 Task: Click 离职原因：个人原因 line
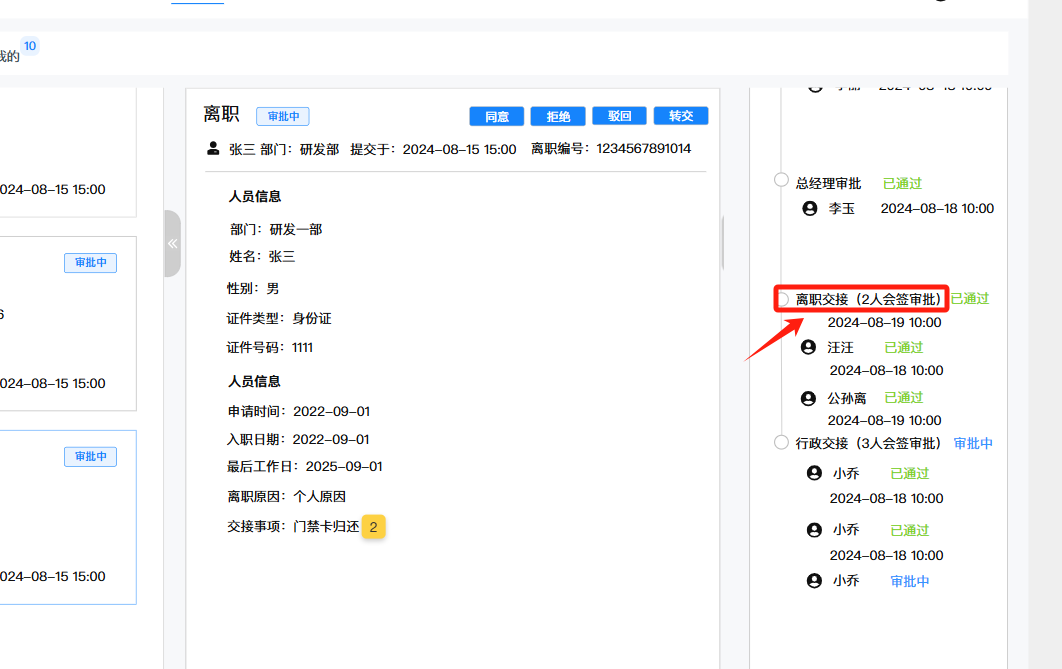pos(286,496)
